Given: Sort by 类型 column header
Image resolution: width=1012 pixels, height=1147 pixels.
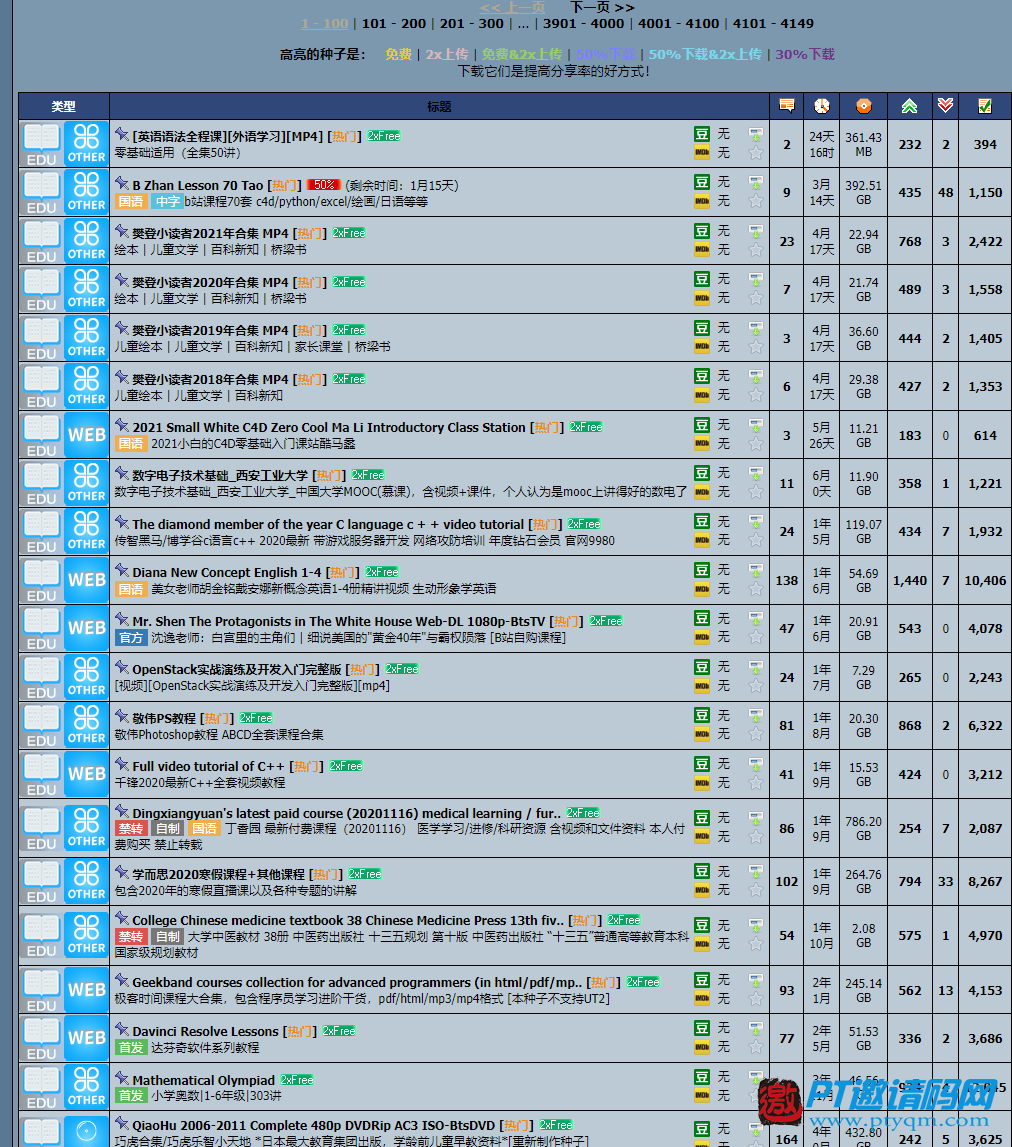Looking at the screenshot, I should click(64, 107).
